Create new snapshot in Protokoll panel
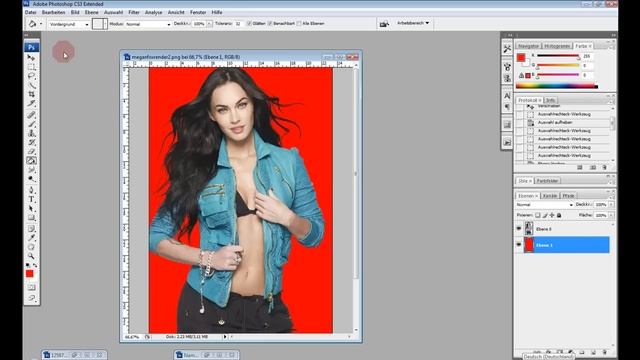Image resolution: width=640 pixels, height=360 pixels. (593, 167)
